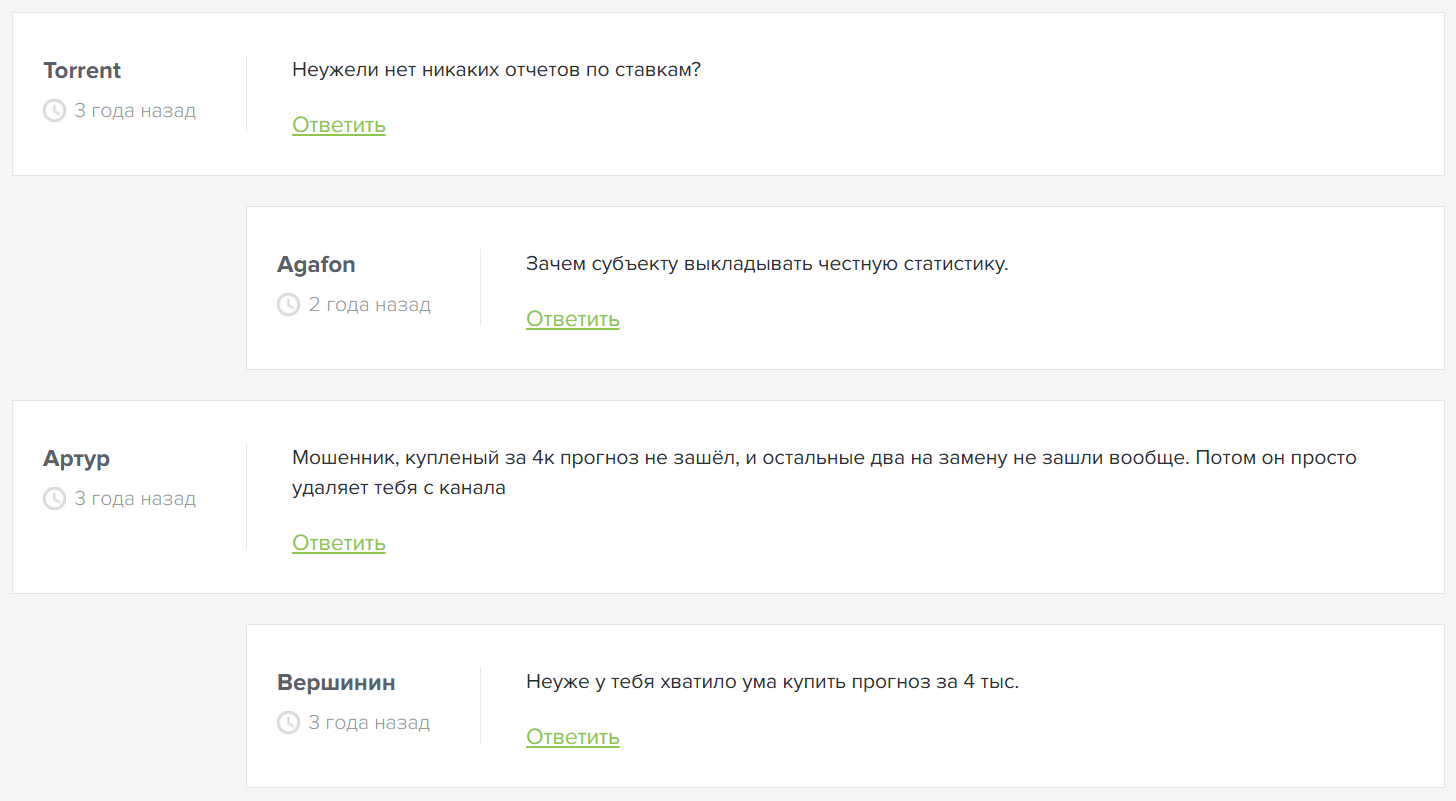Select the Agafon username
This screenshot has height=801, width=1456.
point(316,264)
